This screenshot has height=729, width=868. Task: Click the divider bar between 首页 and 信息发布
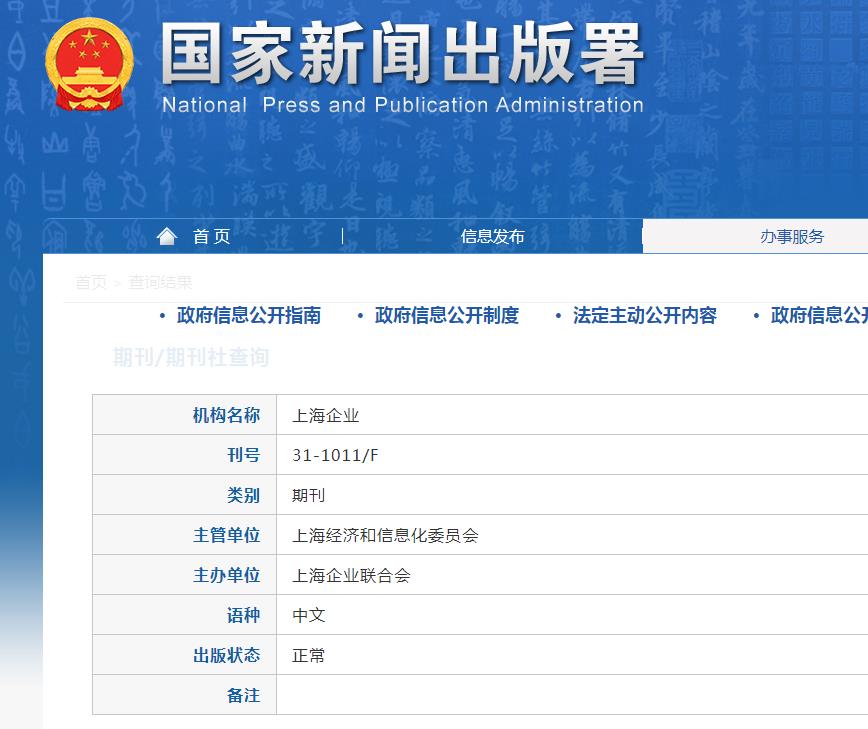pyautogui.click(x=341, y=236)
